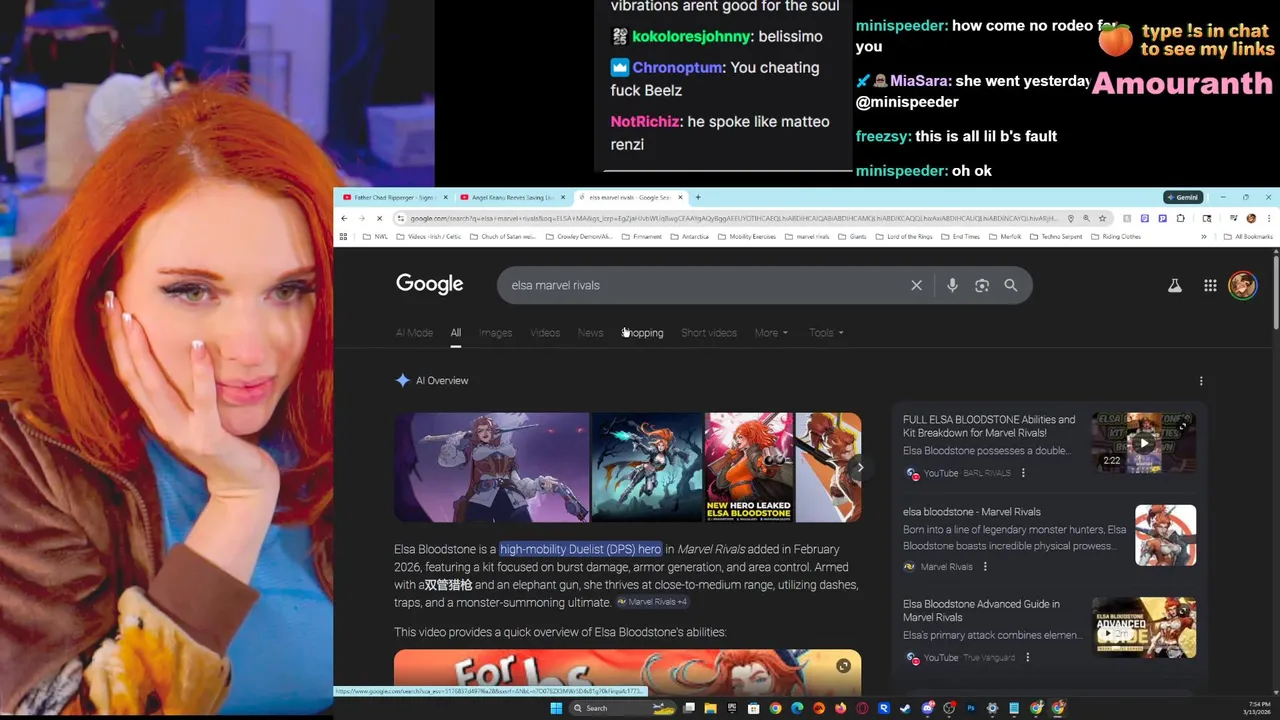Launch Epic Games from taskbar

coord(732,708)
